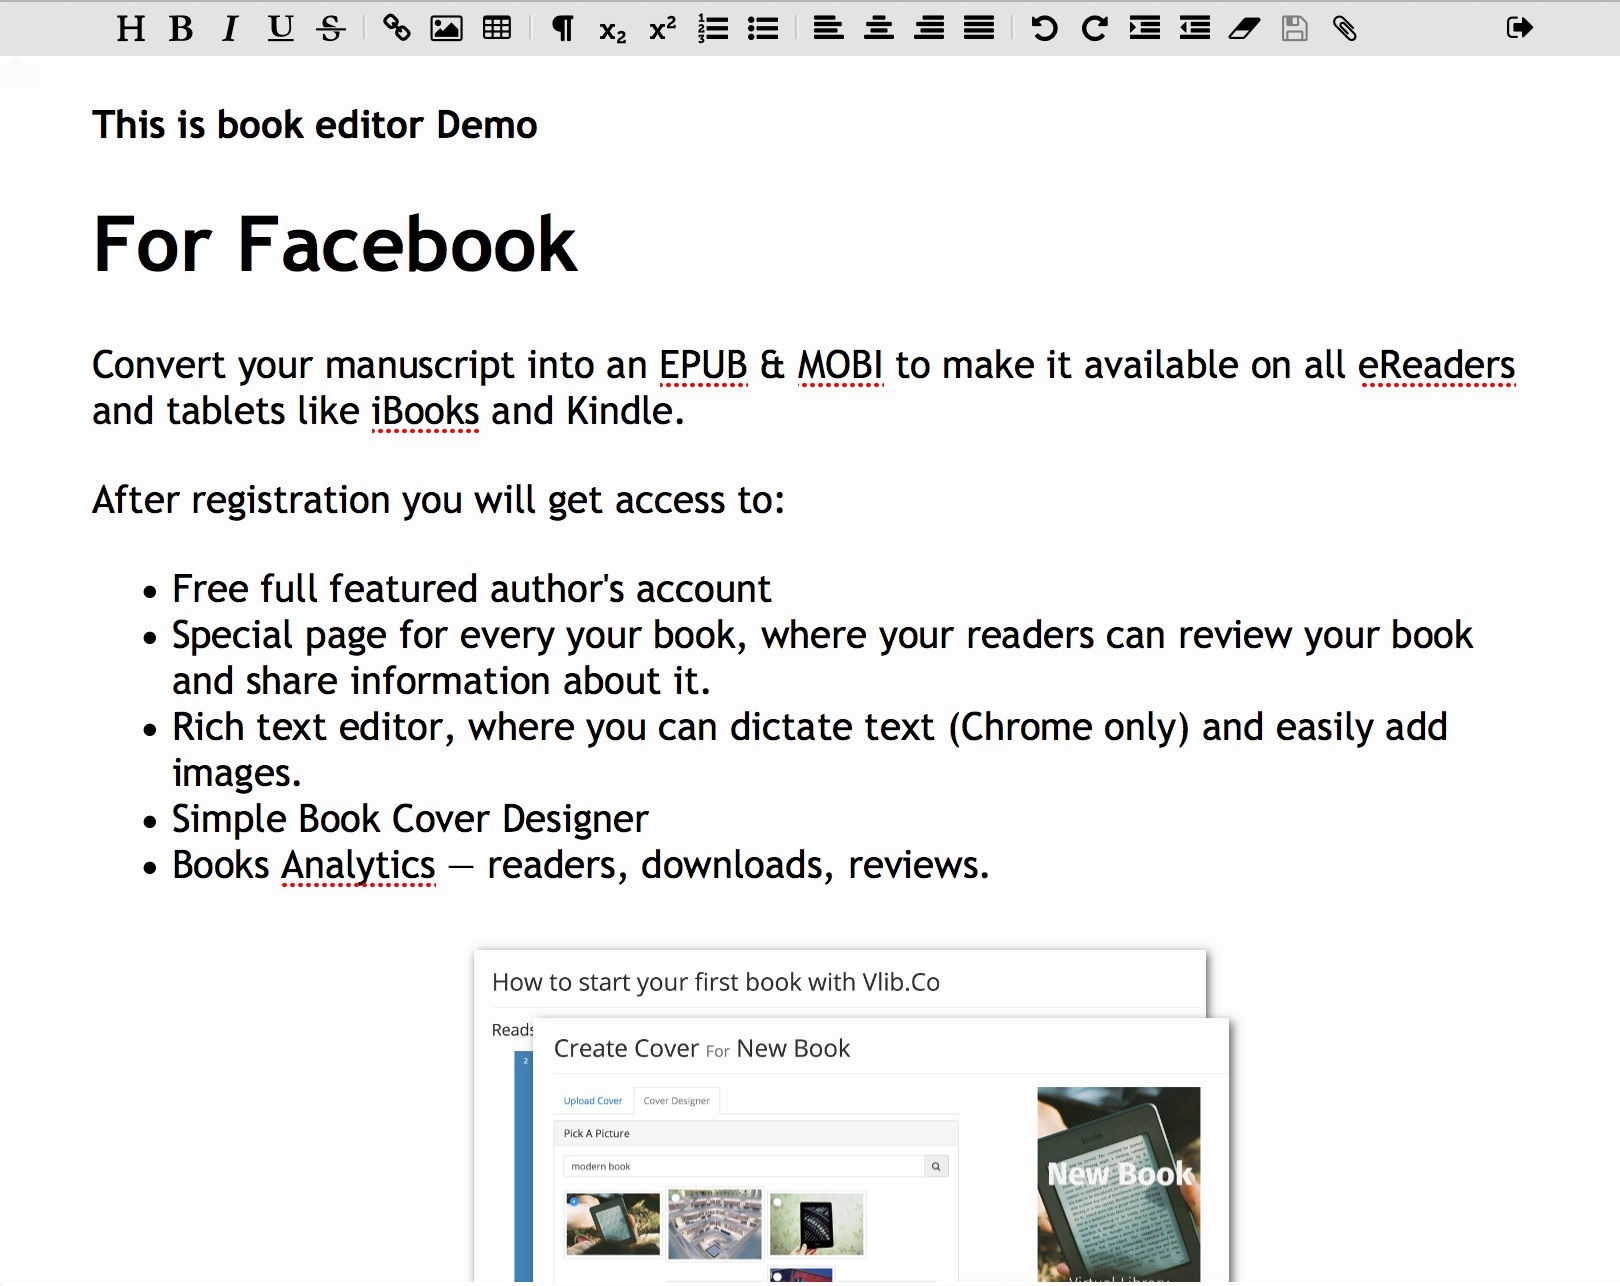The width and height of the screenshot is (1620, 1286).
Task: Undo the last edit
Action: point(1044,28)
